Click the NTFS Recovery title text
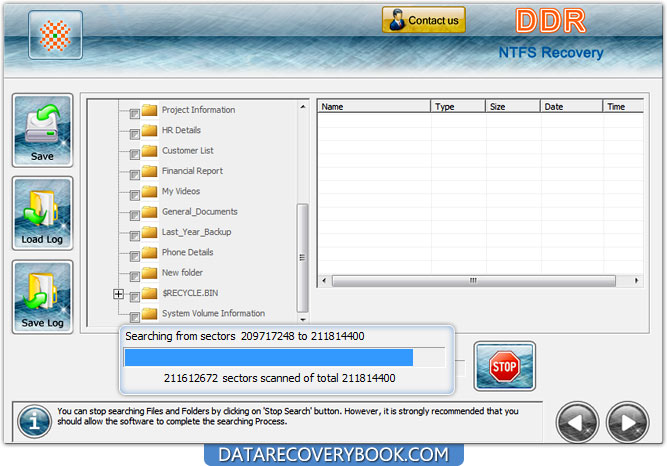The height and width of the screenshot is (466, 667). [x=551, y=52]
